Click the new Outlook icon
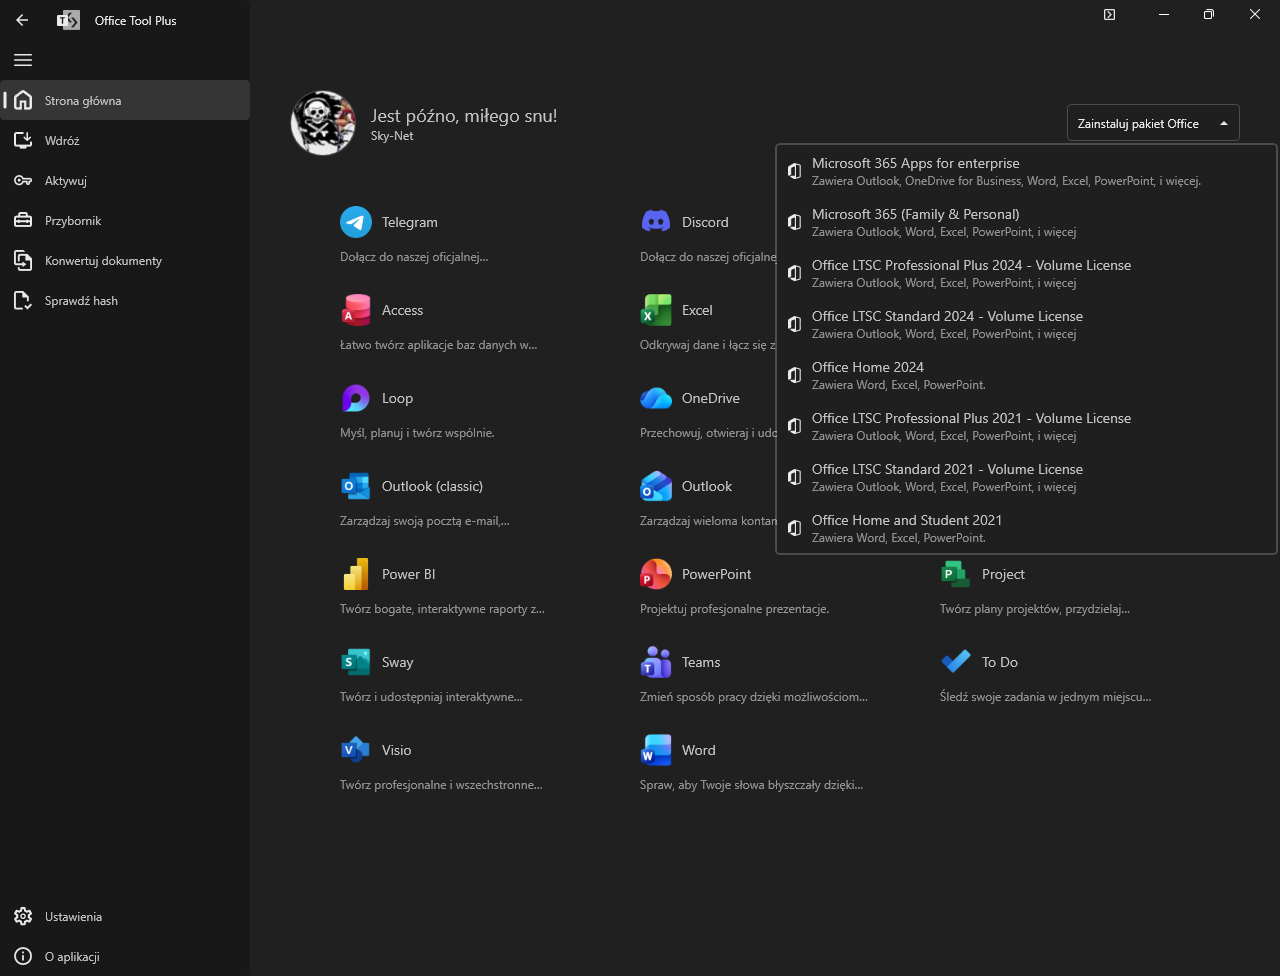This screenshot has height=976, width=1280. coord(656,486)
